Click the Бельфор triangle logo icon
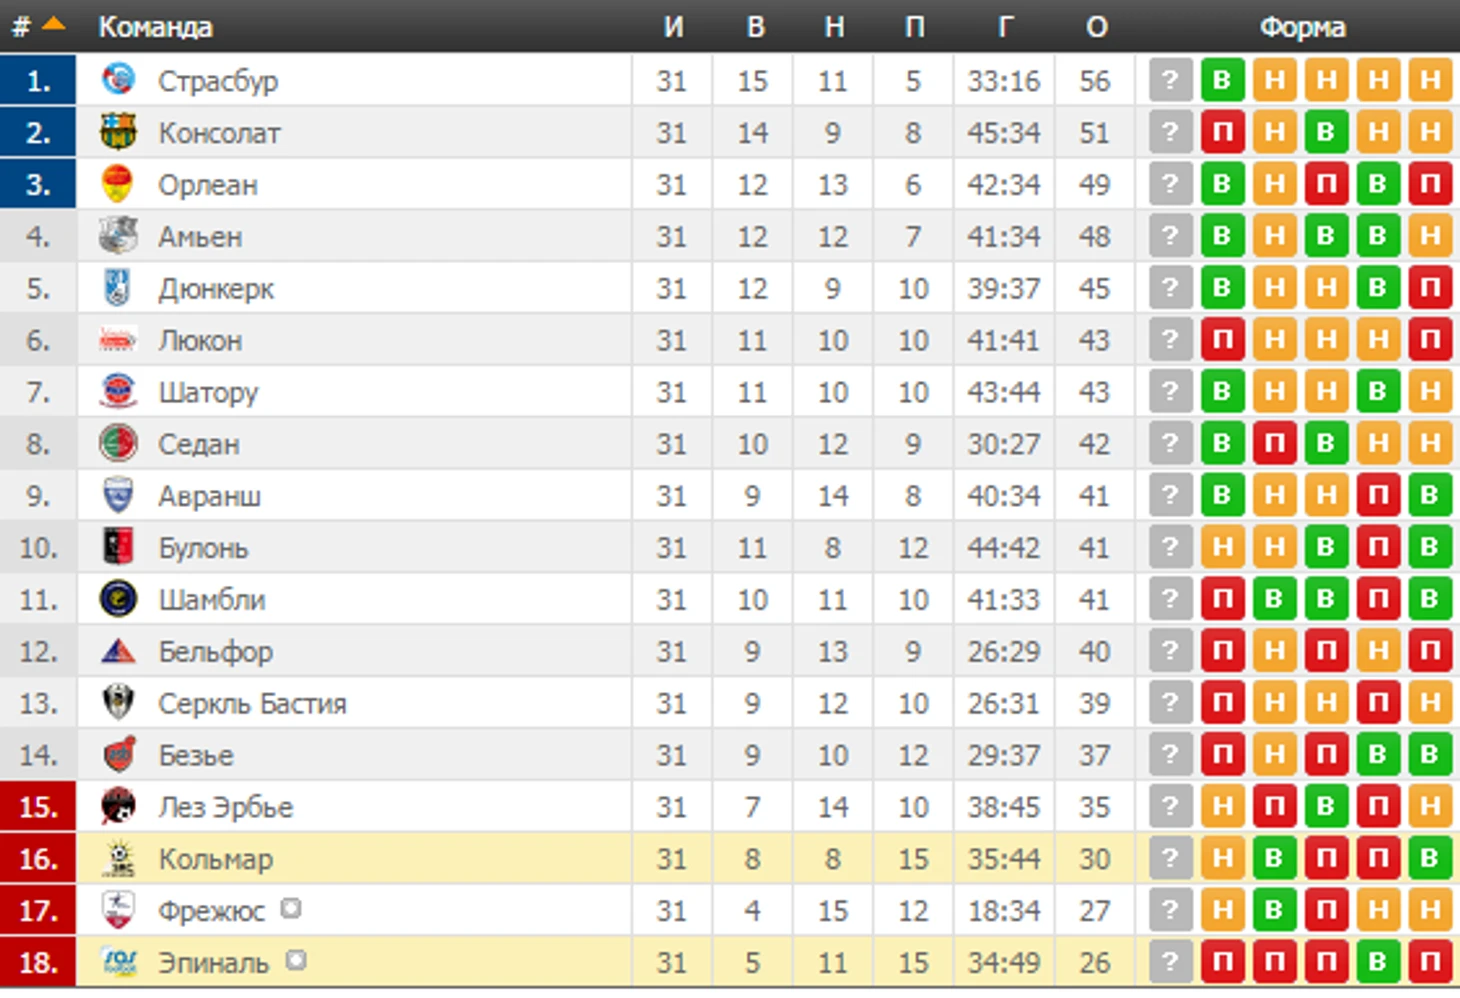 click(118, 651)
